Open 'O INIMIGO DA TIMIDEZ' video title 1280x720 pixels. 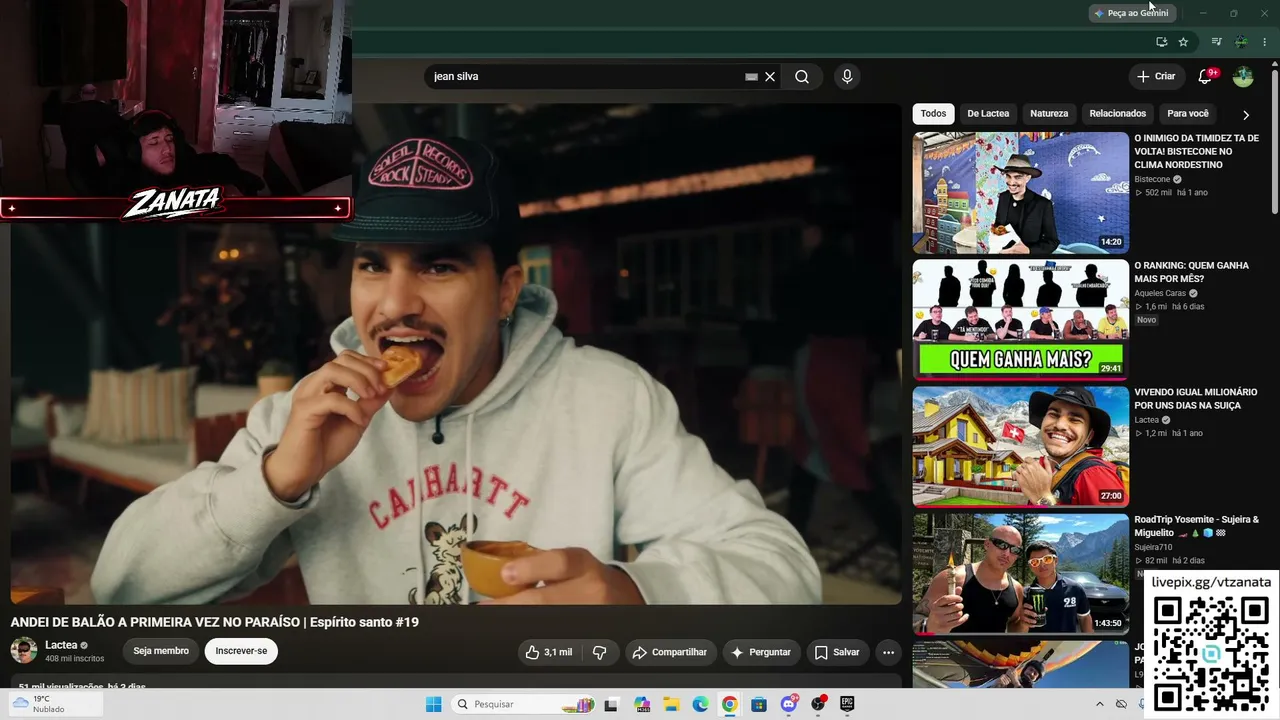coord(1196,152)
